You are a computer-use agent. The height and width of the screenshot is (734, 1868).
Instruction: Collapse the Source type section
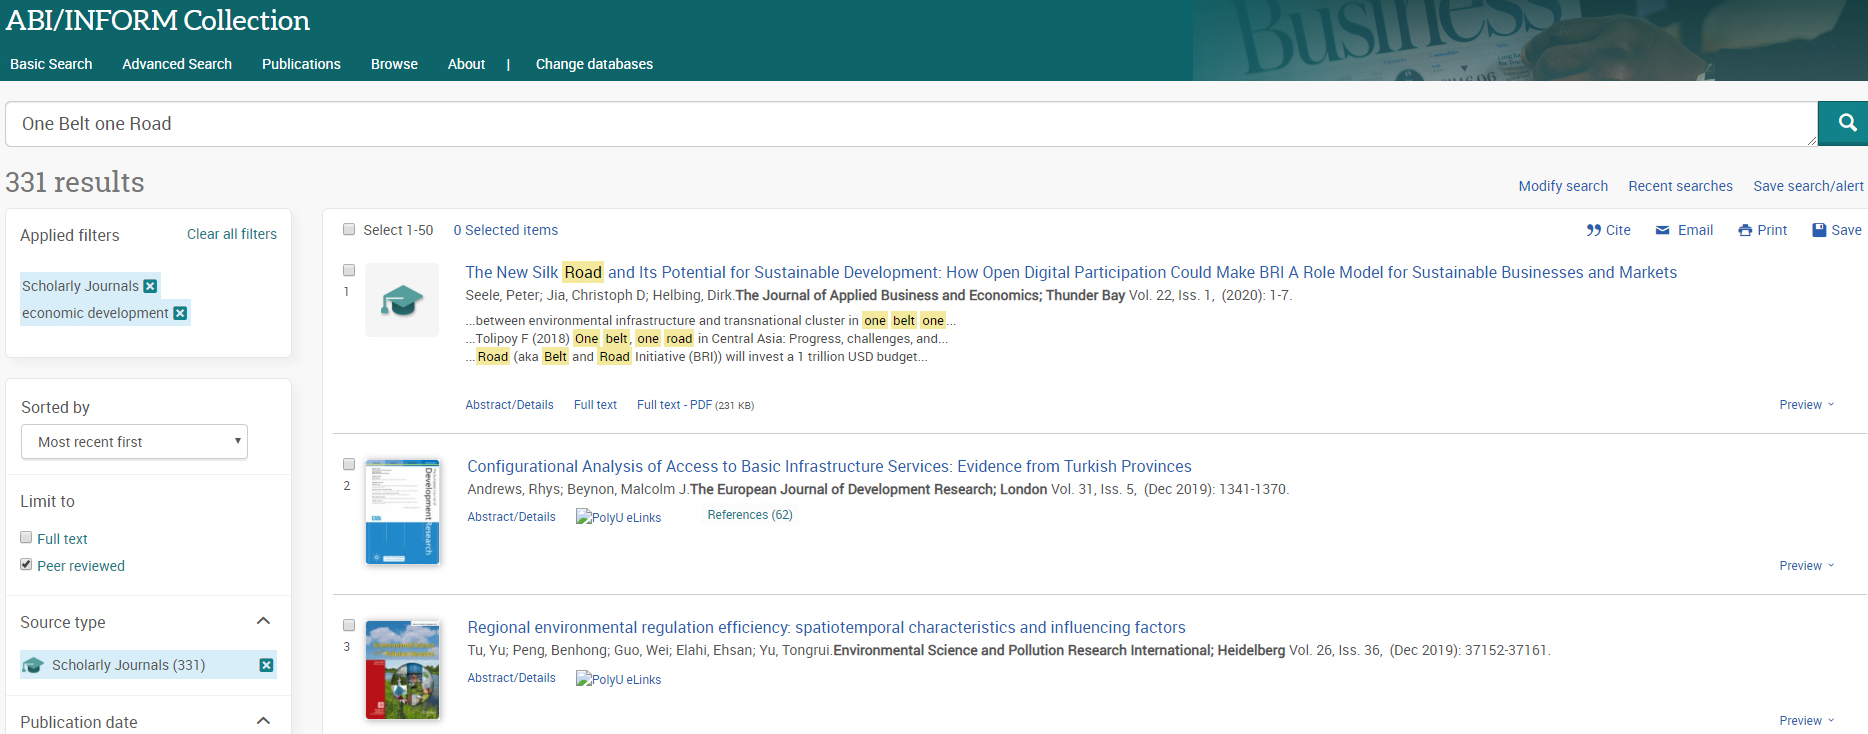coord(263,621)
